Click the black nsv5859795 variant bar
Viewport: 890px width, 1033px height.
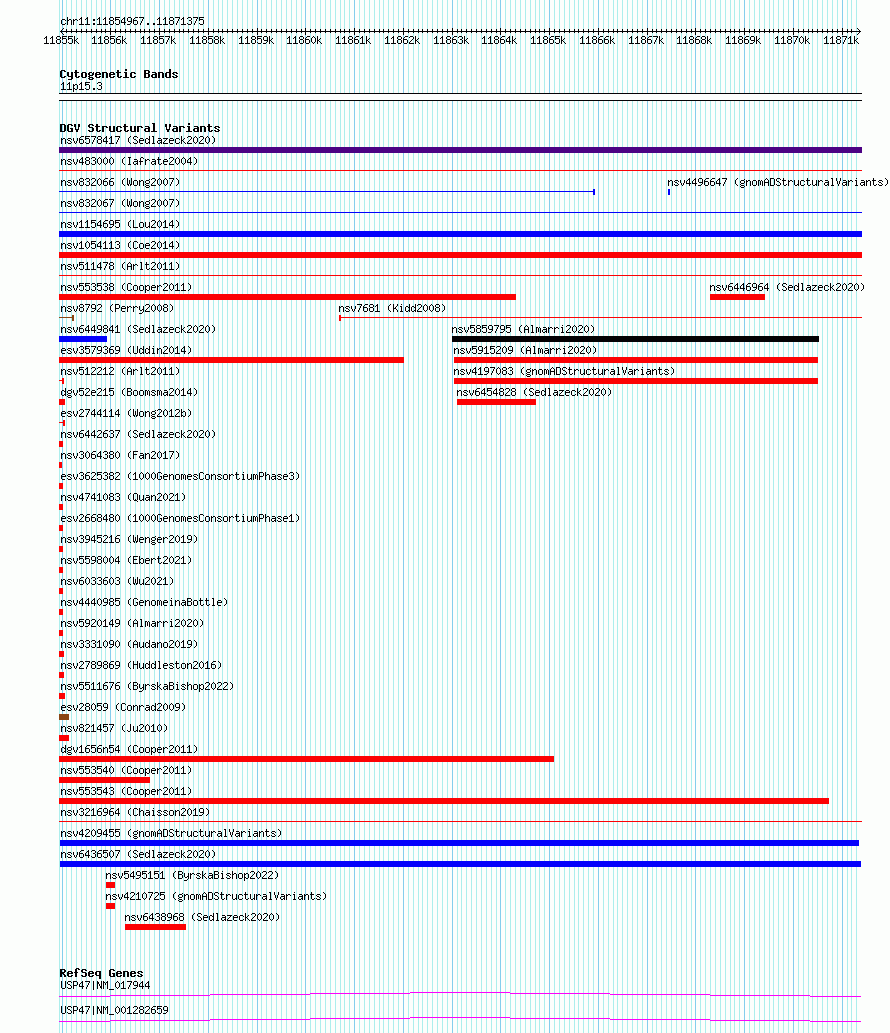[635, 339]
